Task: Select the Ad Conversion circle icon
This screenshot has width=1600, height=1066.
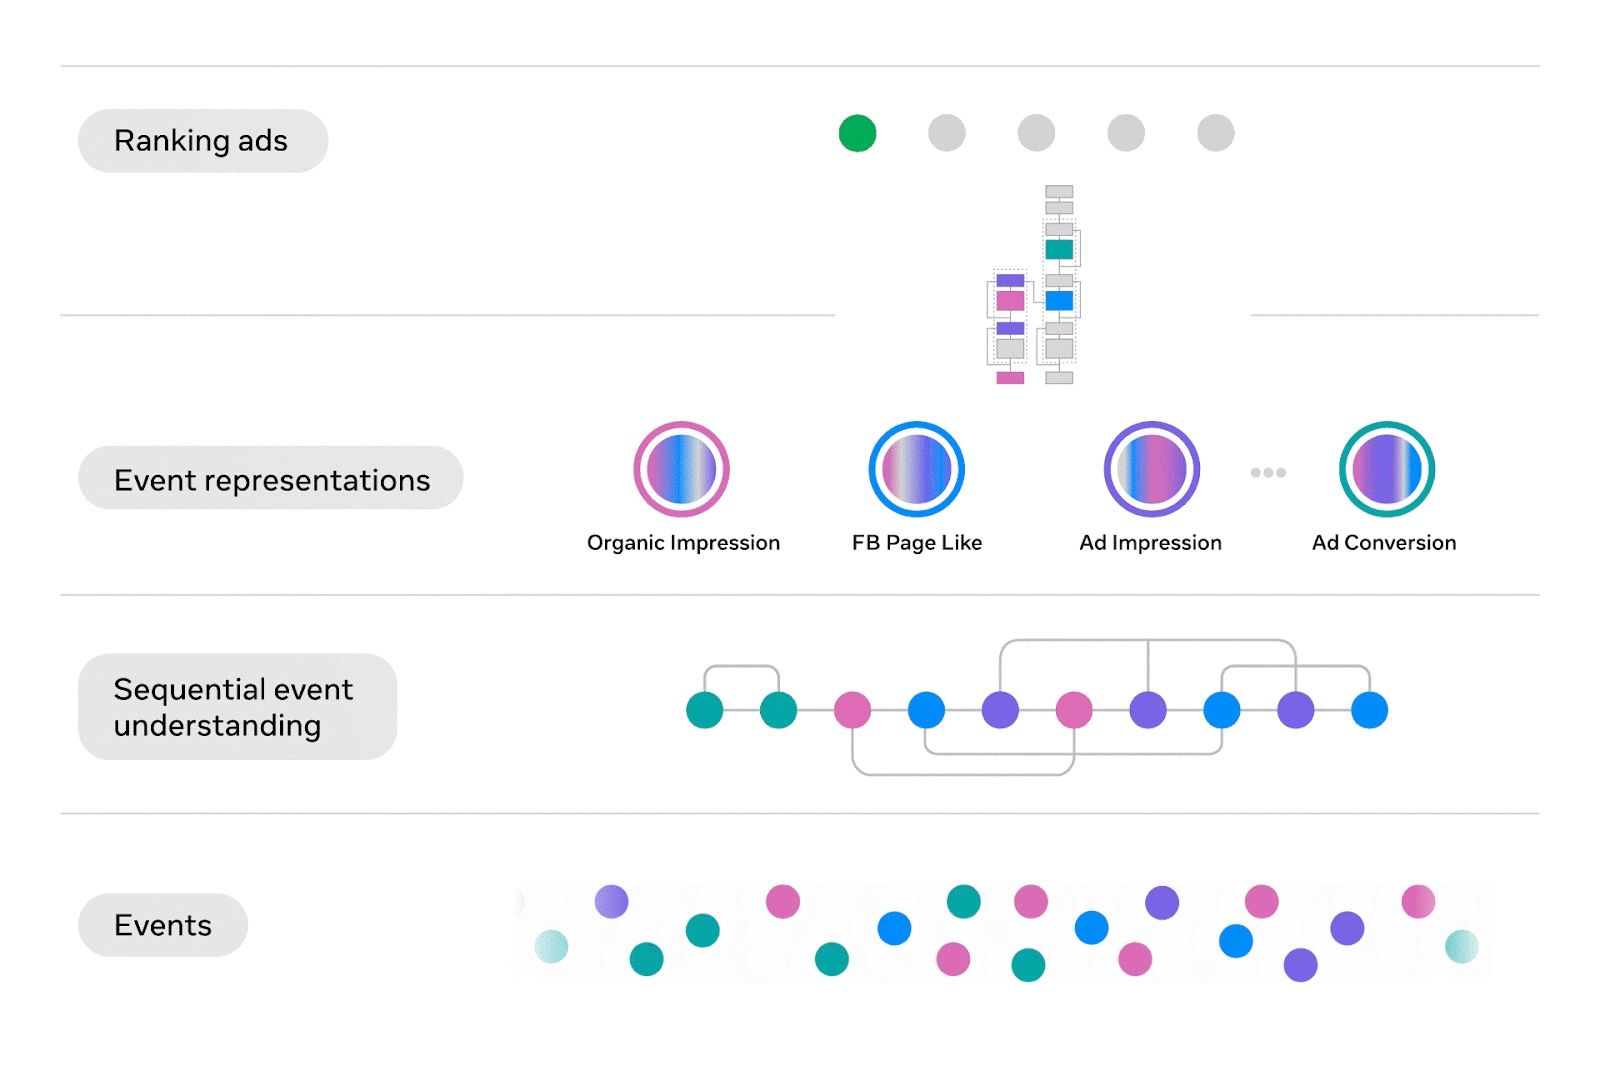Action: [x=1386, y=469]
